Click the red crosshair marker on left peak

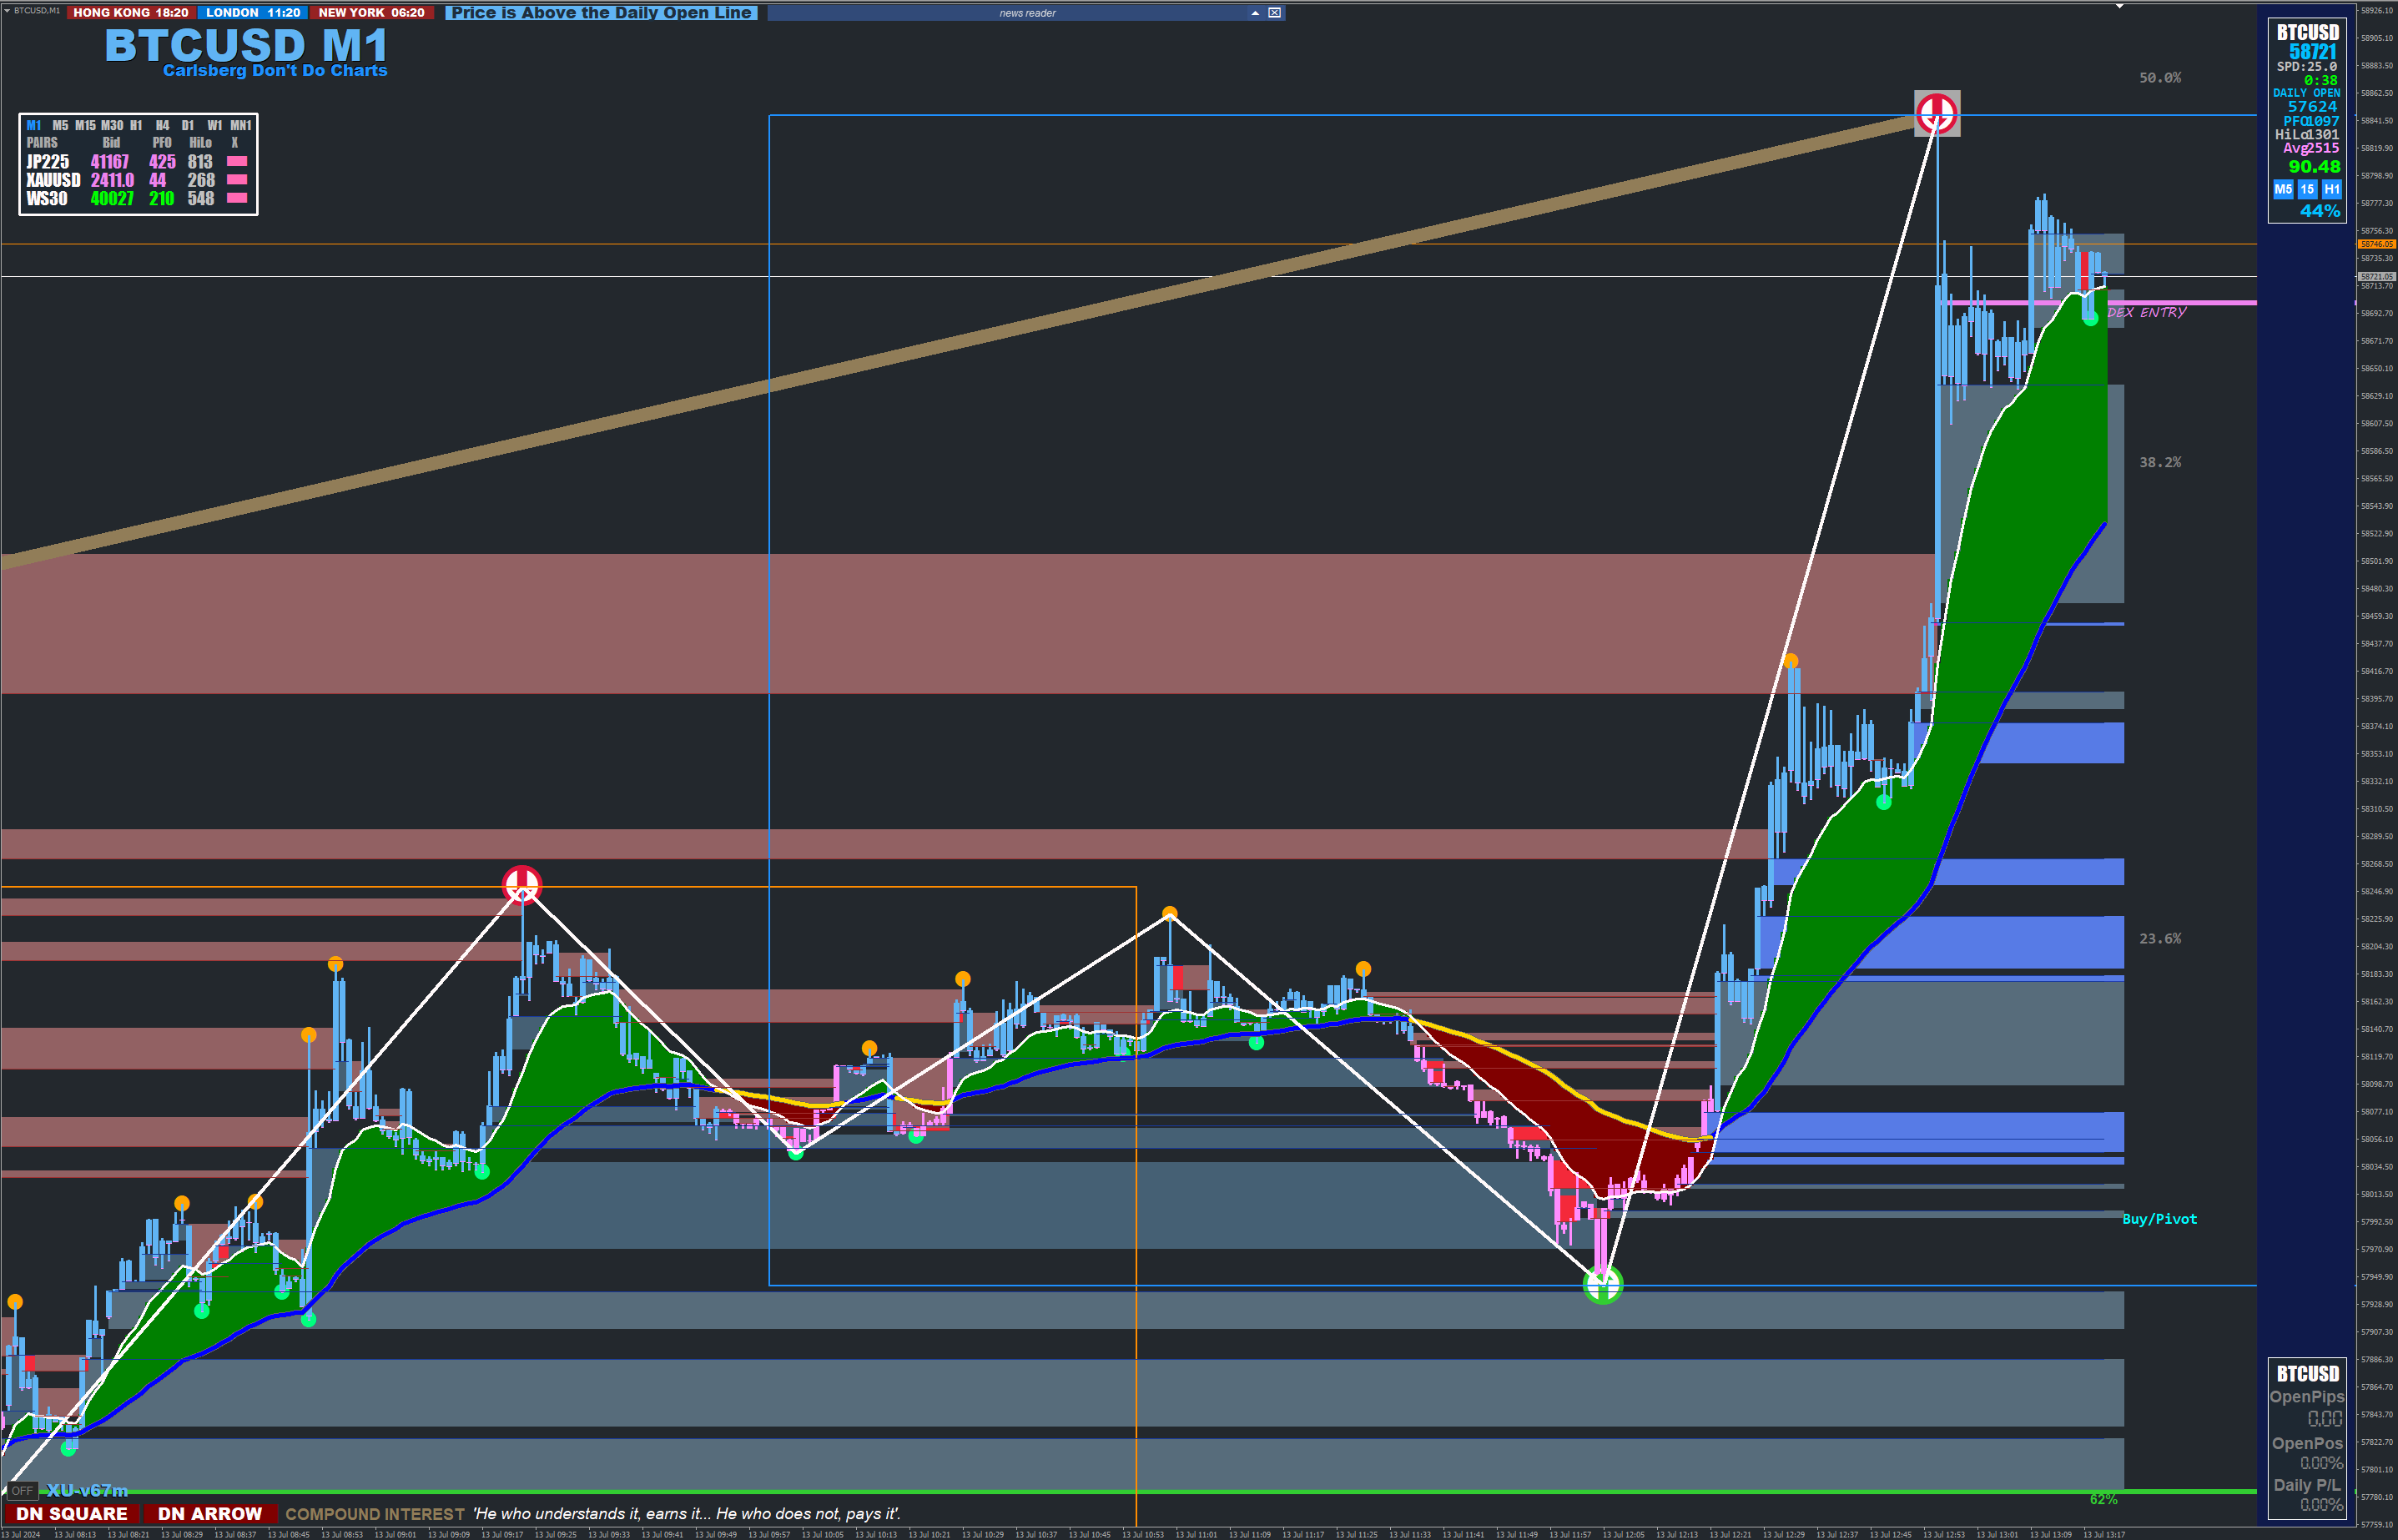coord(522,885)
